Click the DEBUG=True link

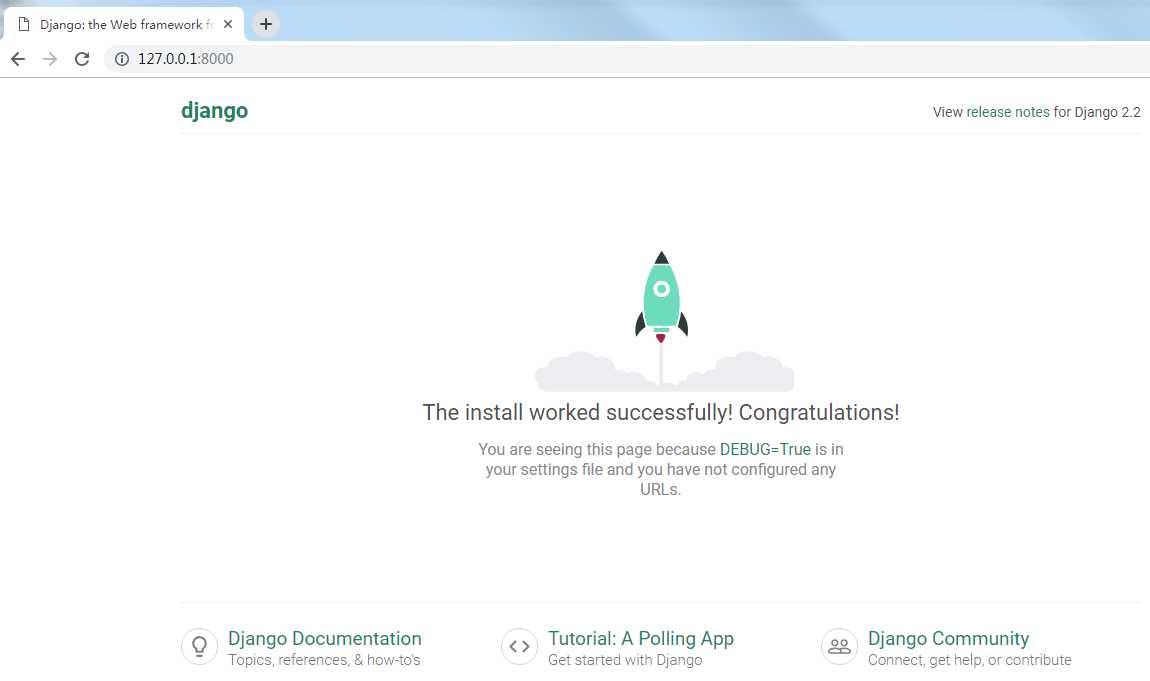pos(765,449)
